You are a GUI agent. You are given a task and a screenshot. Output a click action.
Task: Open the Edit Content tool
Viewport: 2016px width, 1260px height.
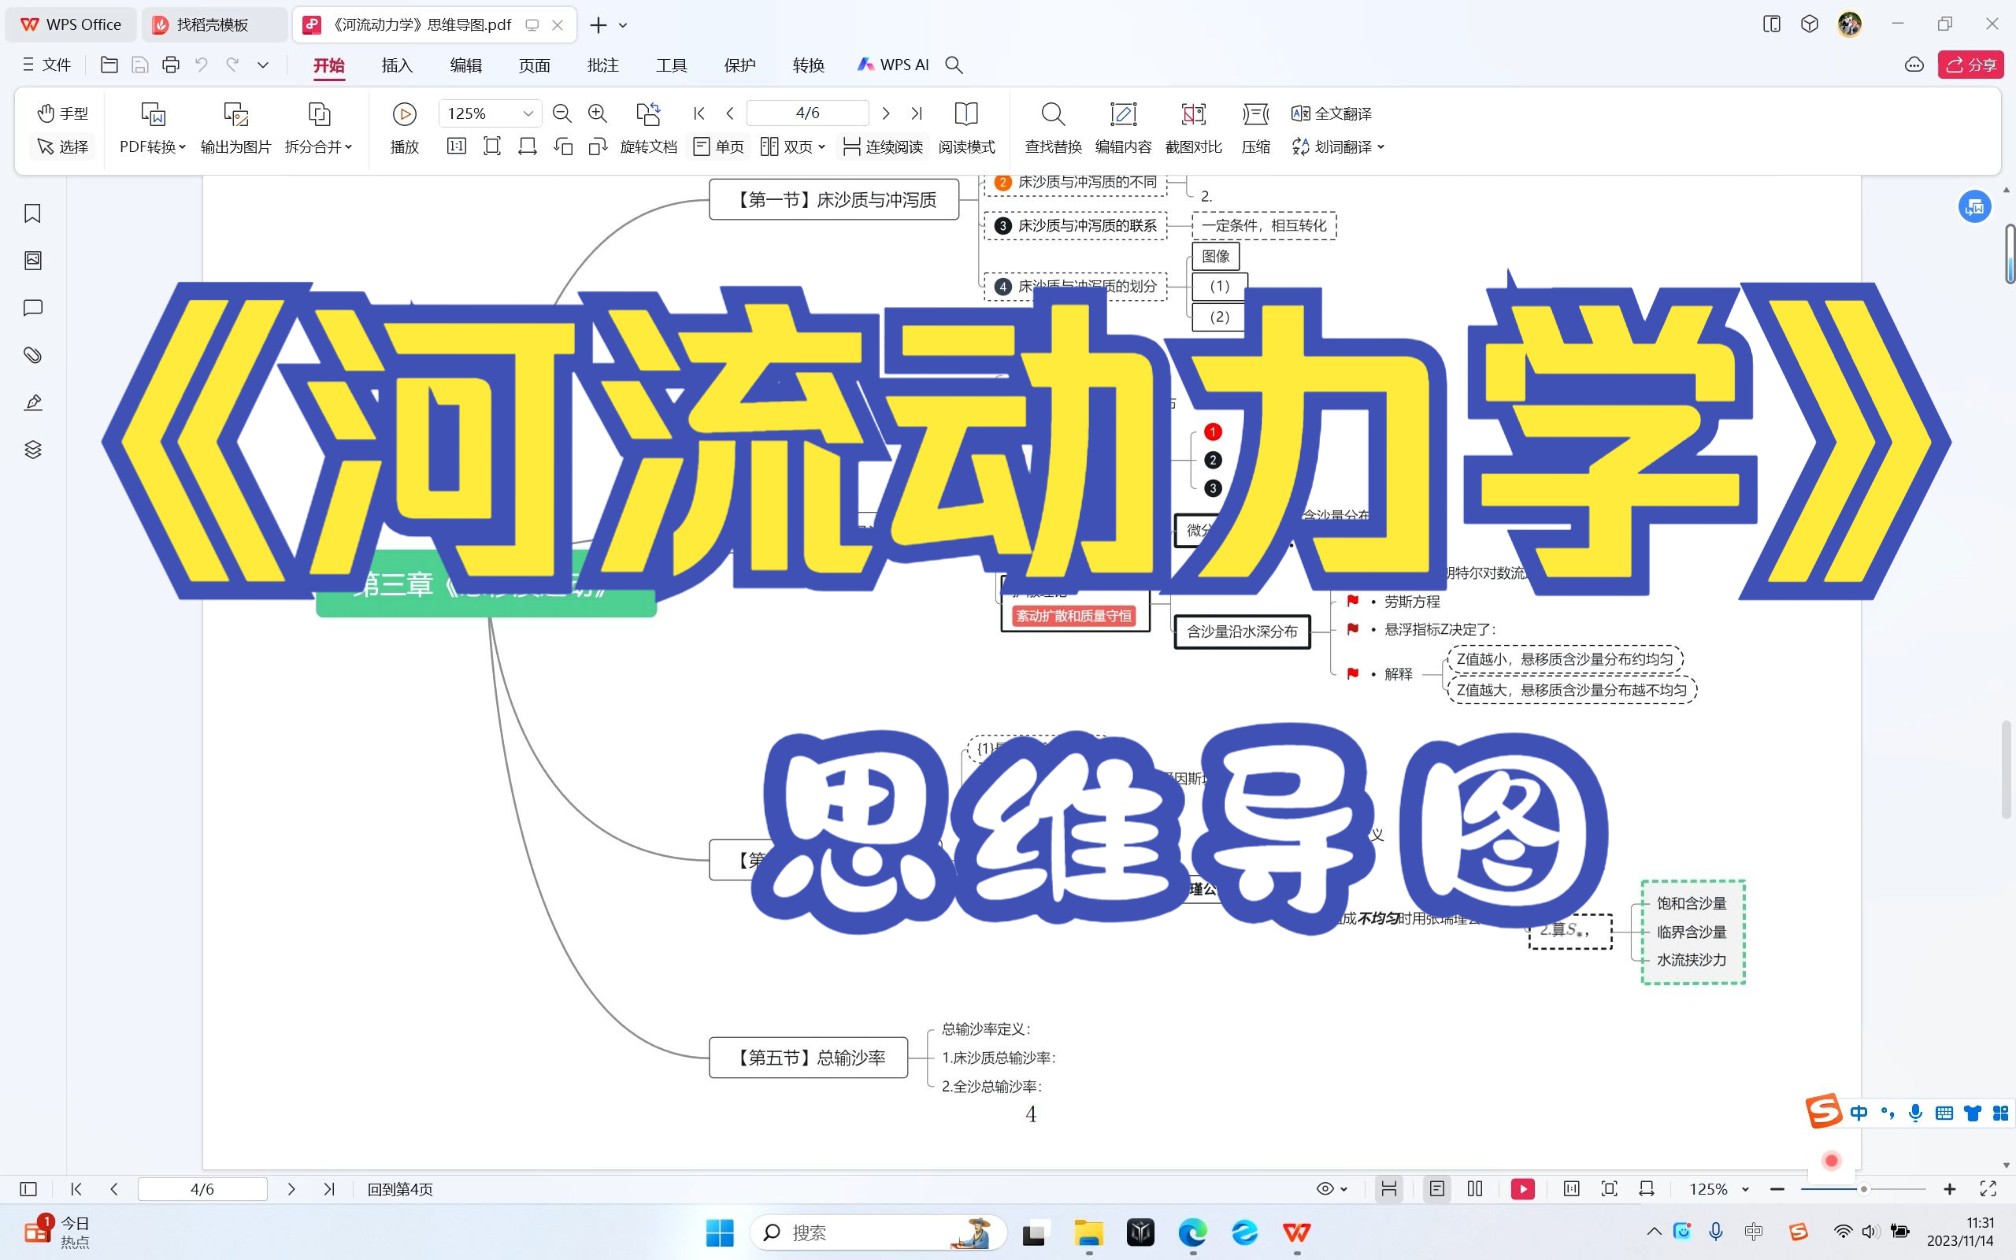tap(1123, 128)
